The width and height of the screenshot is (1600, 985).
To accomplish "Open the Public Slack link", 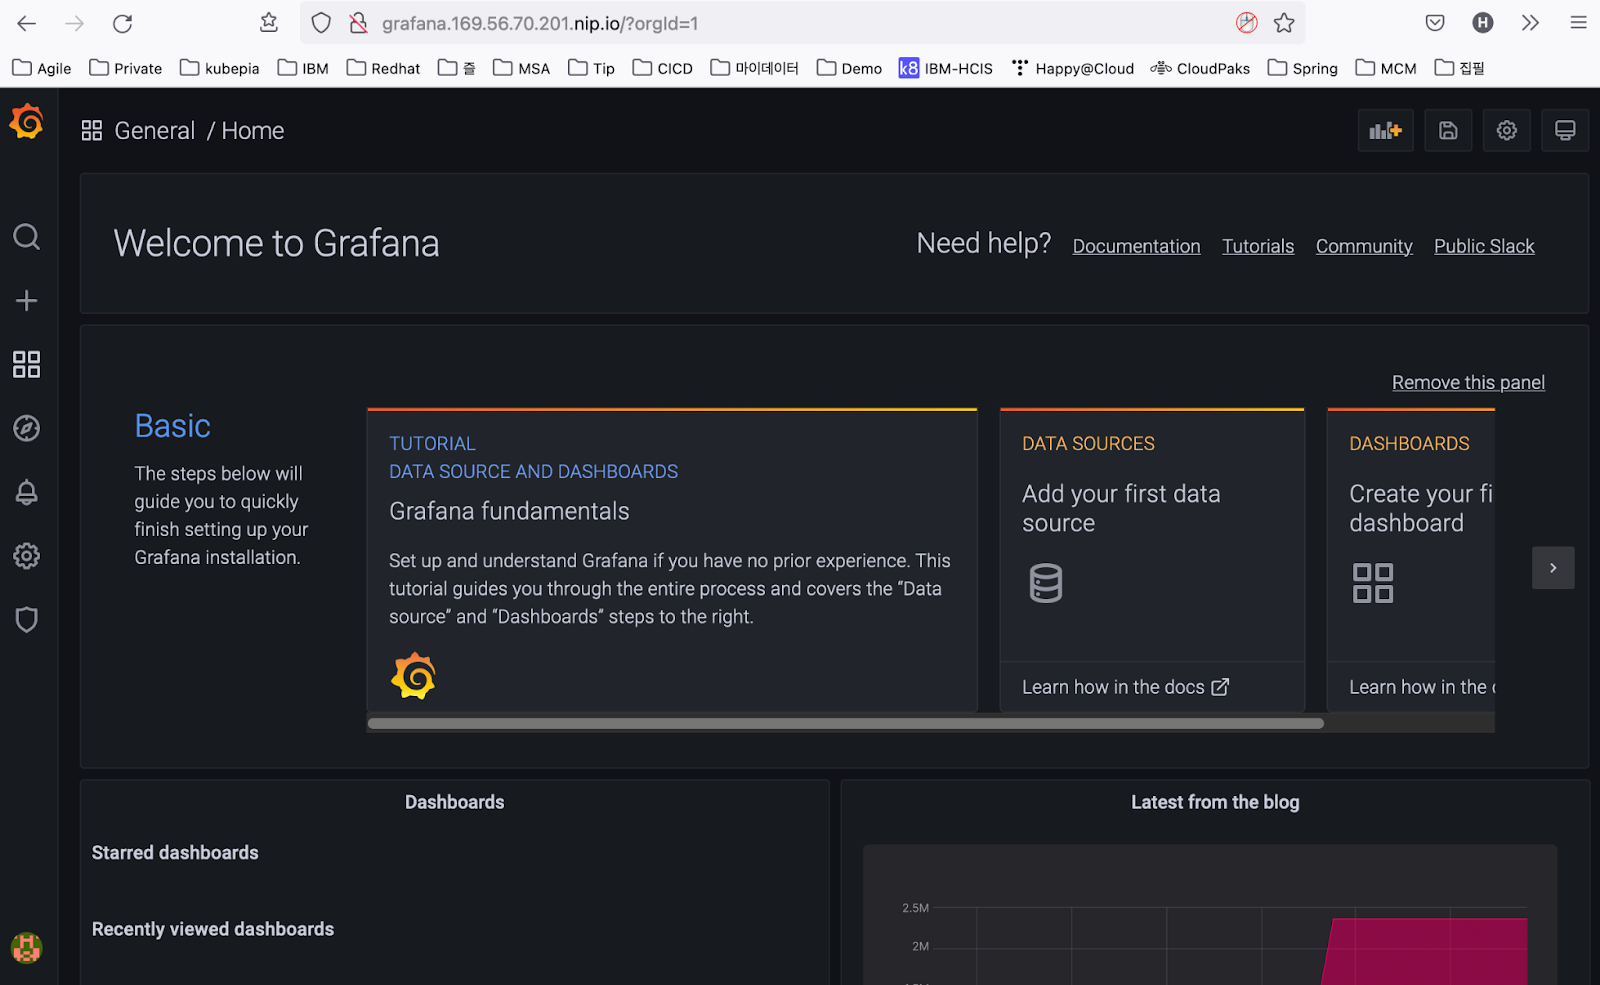I will (x=1484, y=246).
